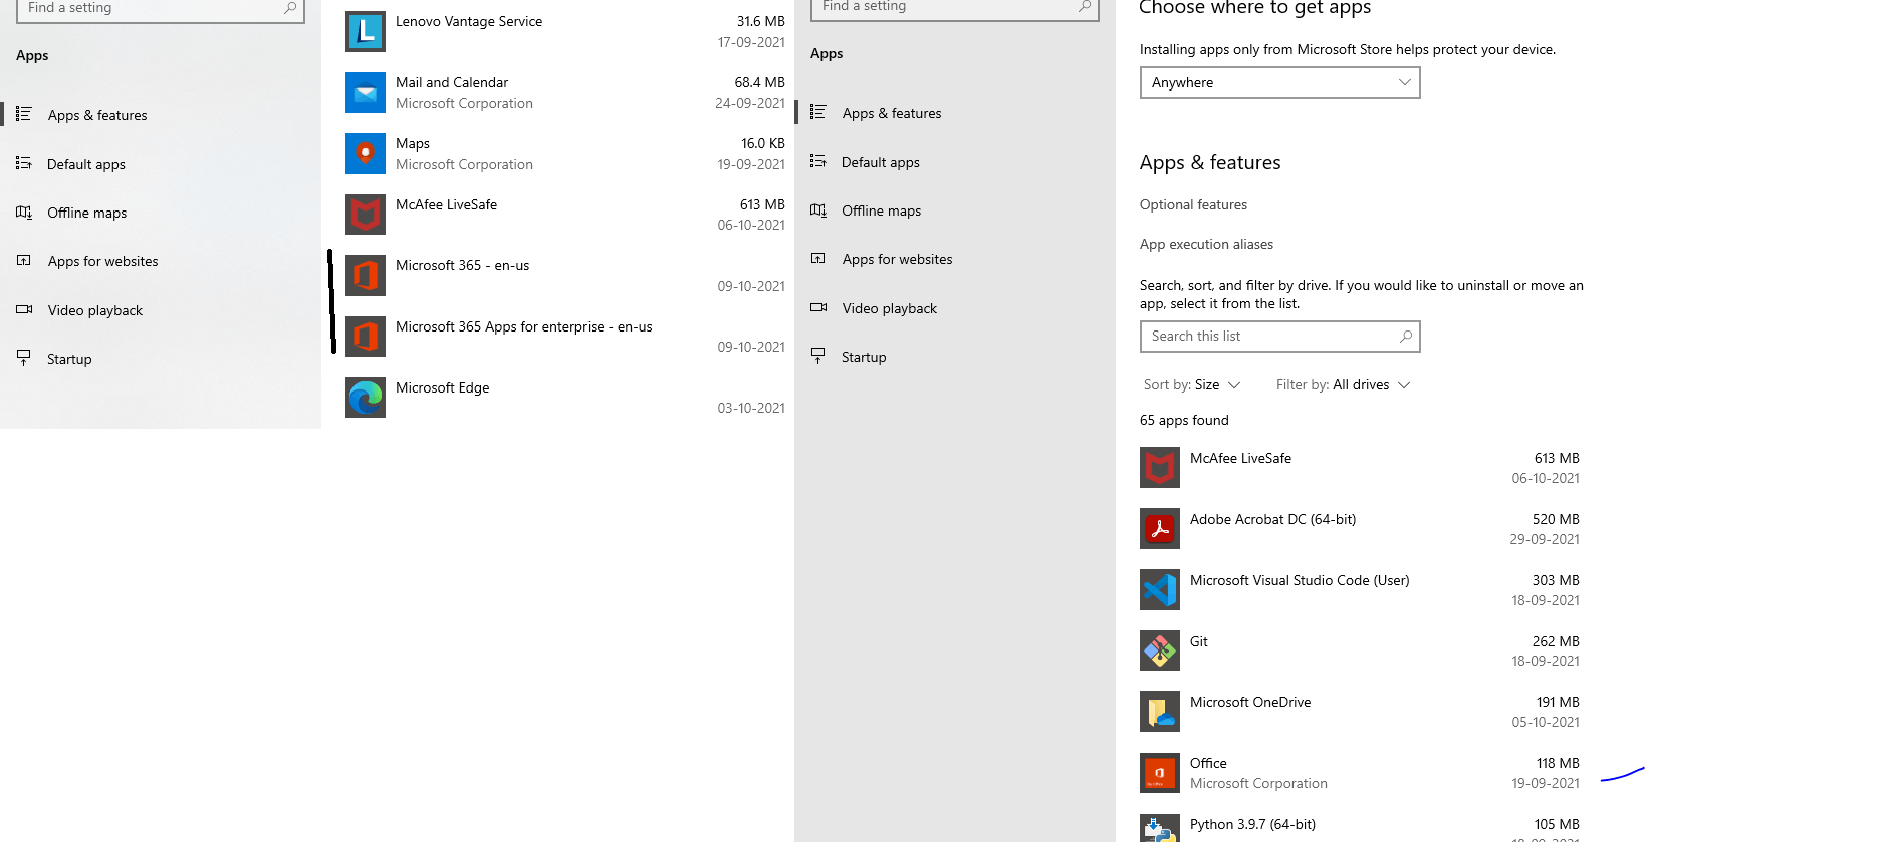The image size is (1881, 842).
Task: Open the Optional features link
Action: (x=1193, y=204)
